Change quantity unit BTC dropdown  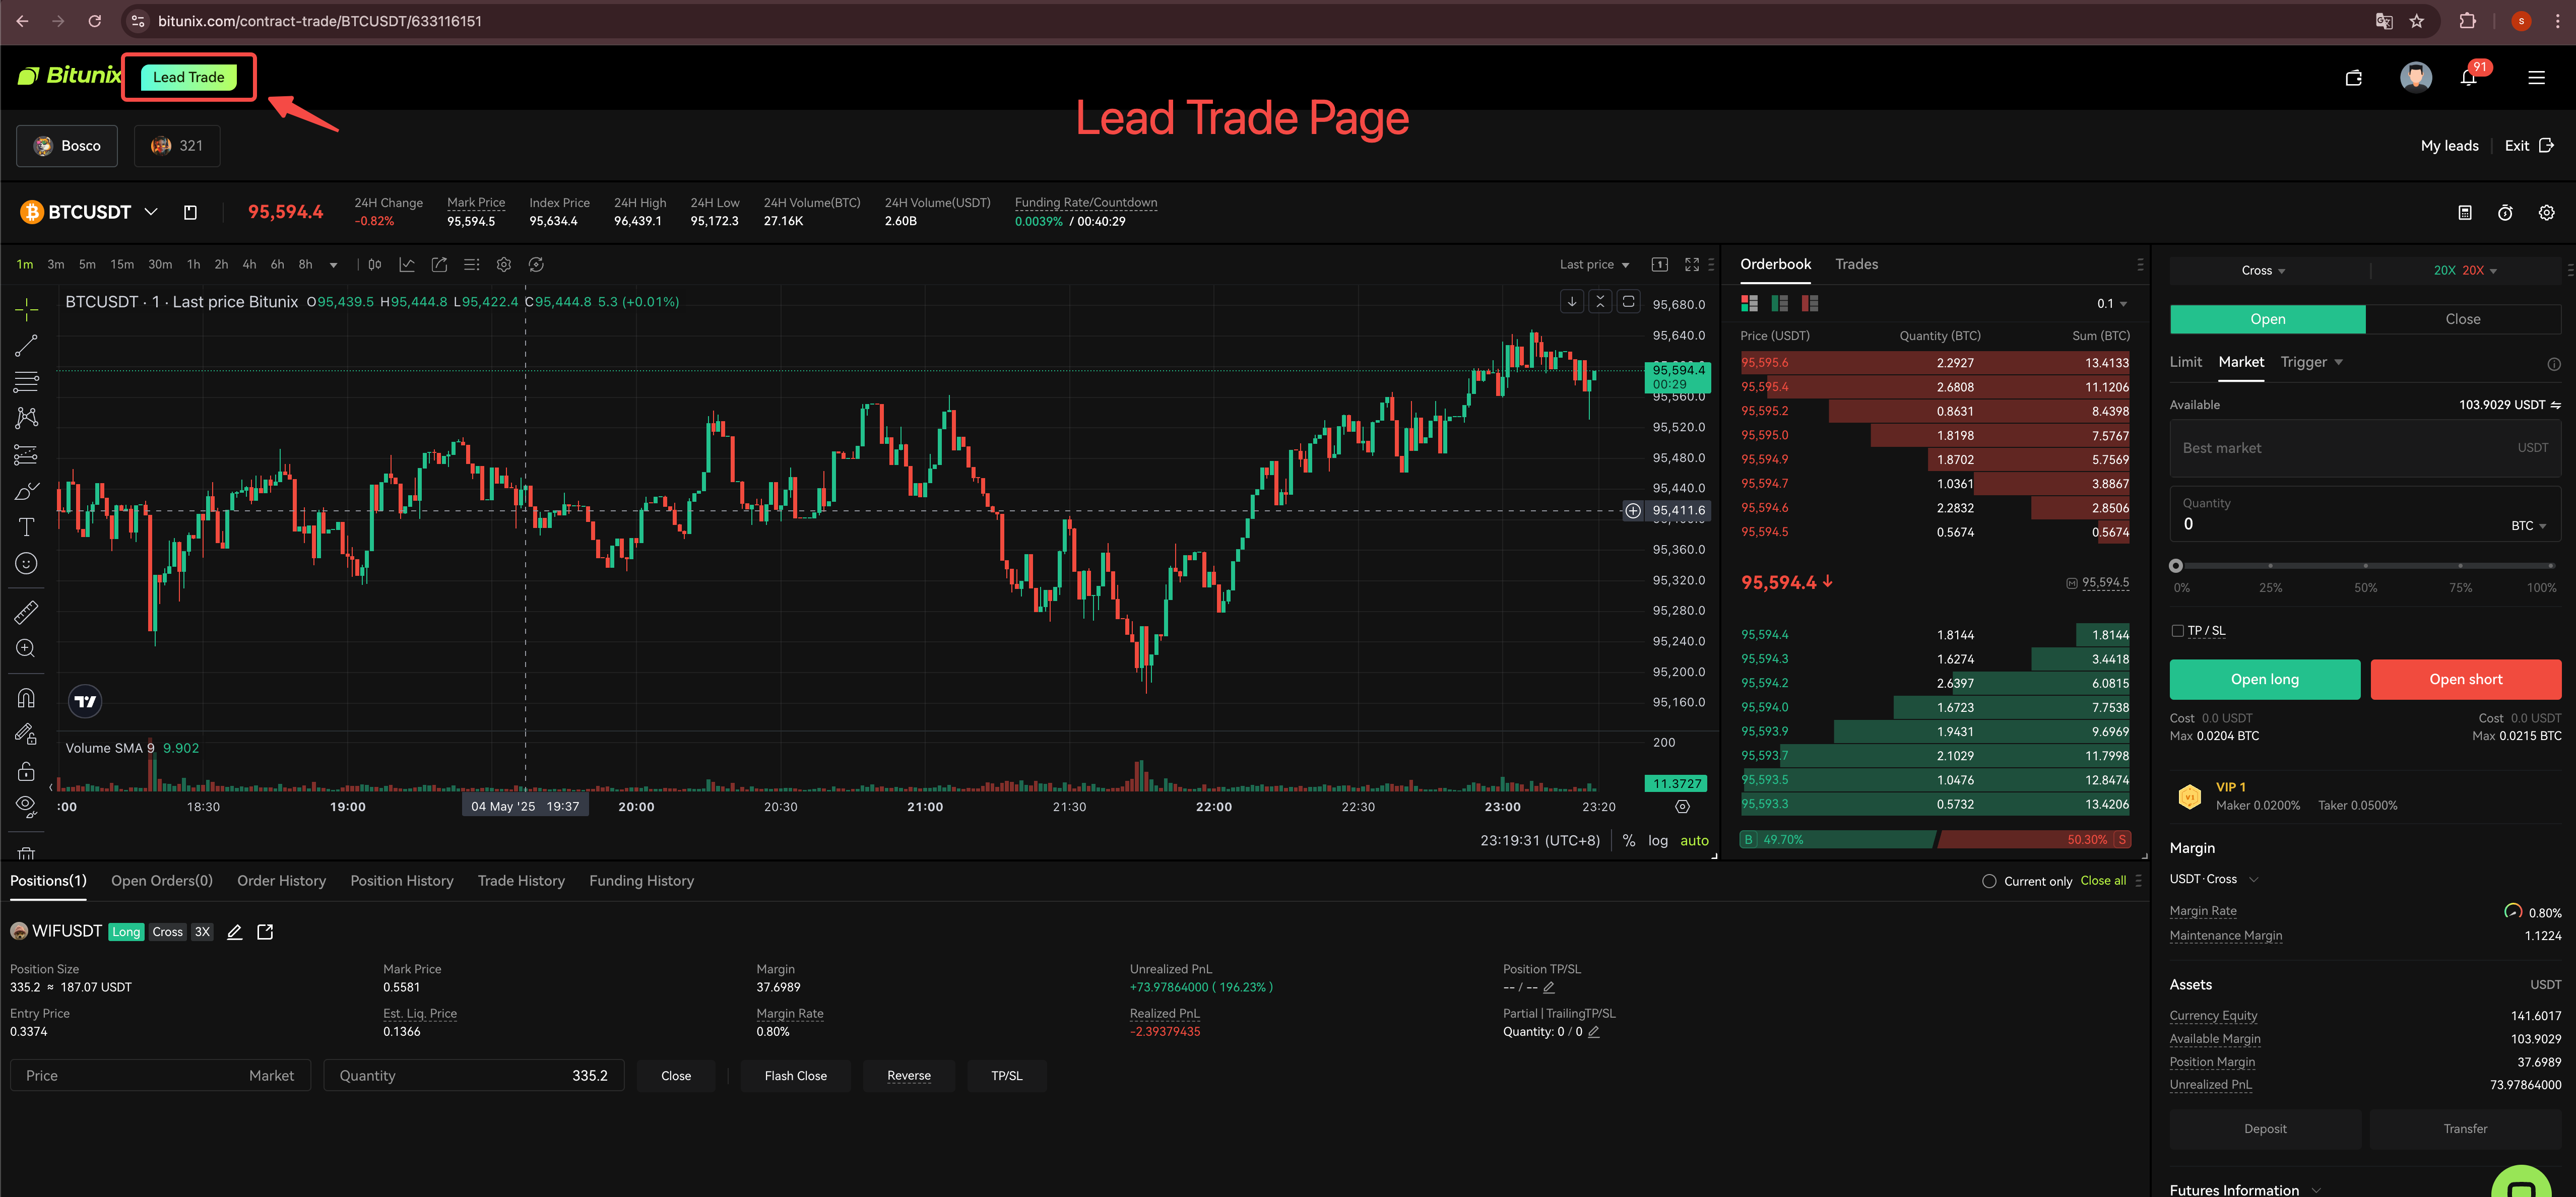pos(2528,526)
